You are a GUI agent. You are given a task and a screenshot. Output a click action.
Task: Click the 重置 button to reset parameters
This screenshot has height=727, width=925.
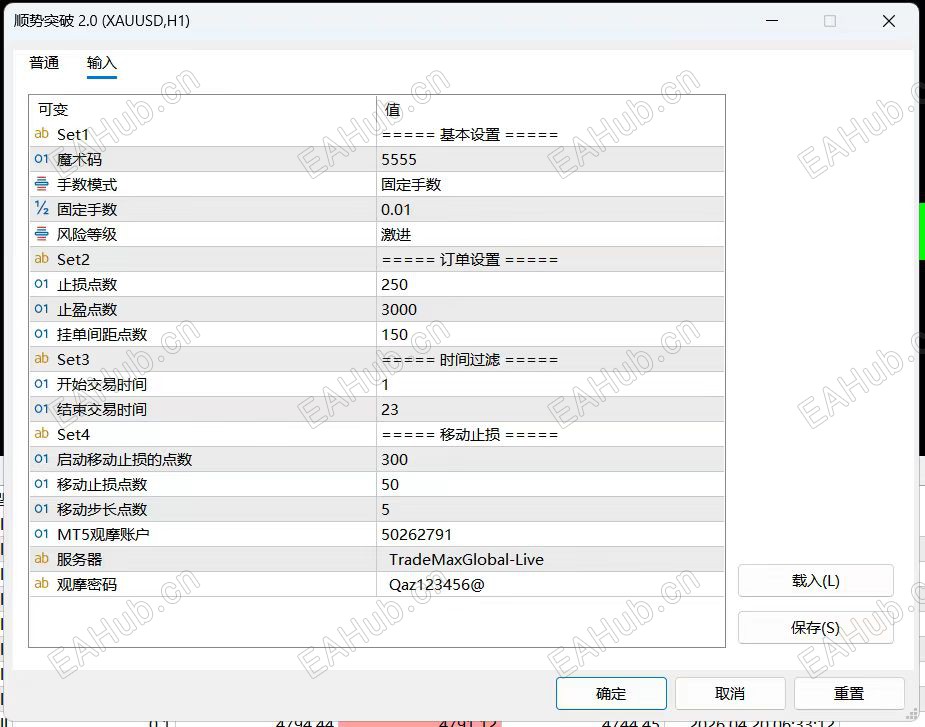849,693
